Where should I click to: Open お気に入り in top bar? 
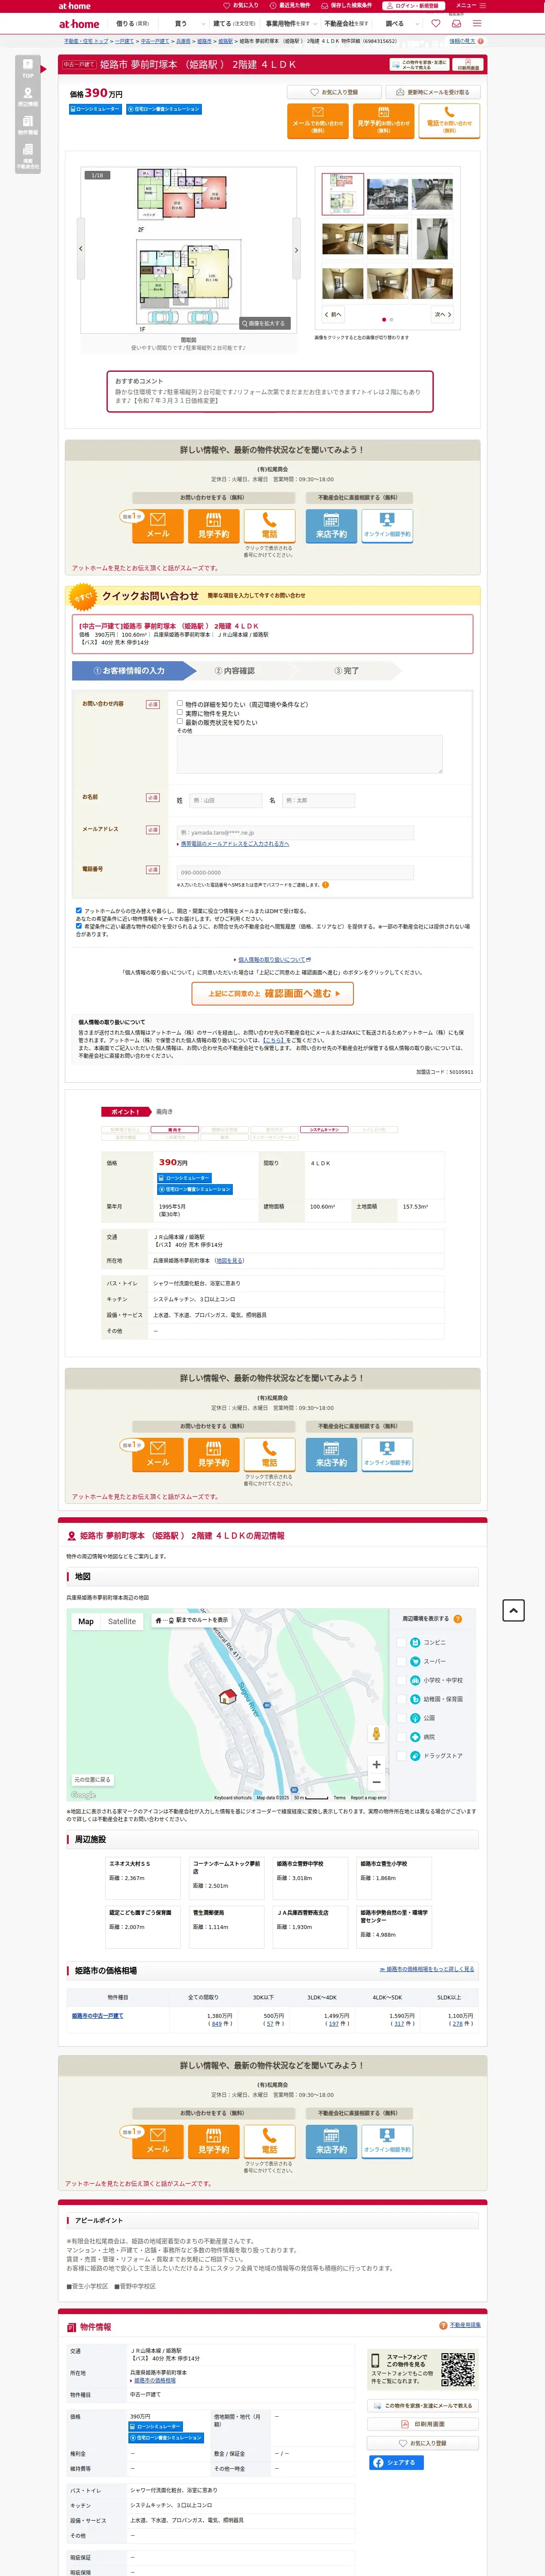click(x=241, y=5)
